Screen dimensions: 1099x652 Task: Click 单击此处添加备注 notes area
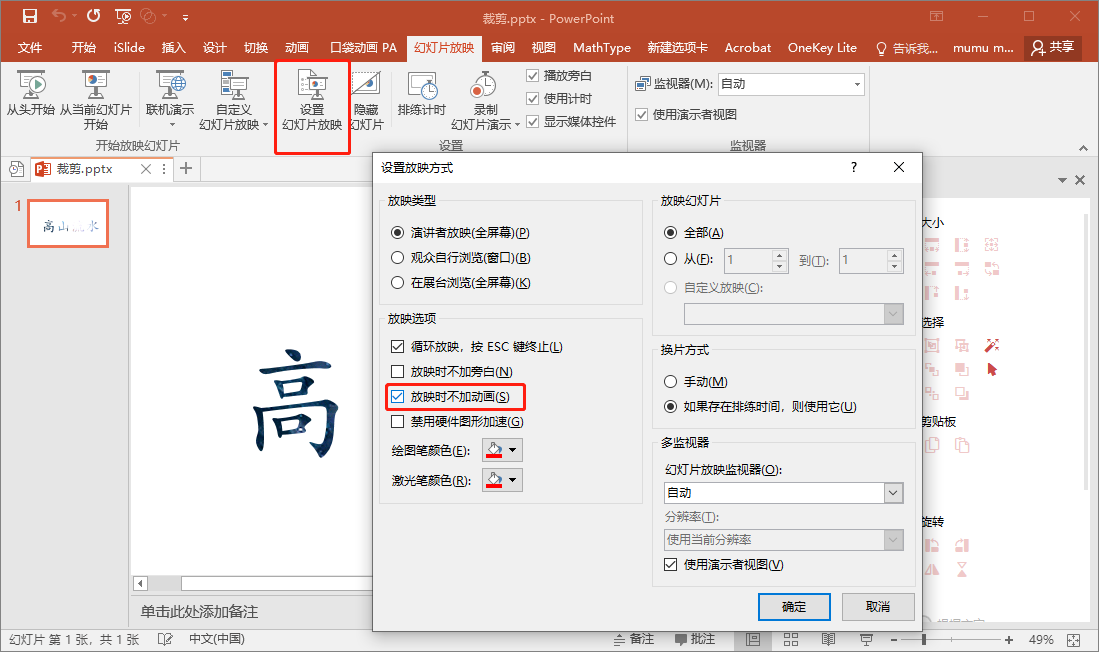pyautogui.click(x=199, y=611)
